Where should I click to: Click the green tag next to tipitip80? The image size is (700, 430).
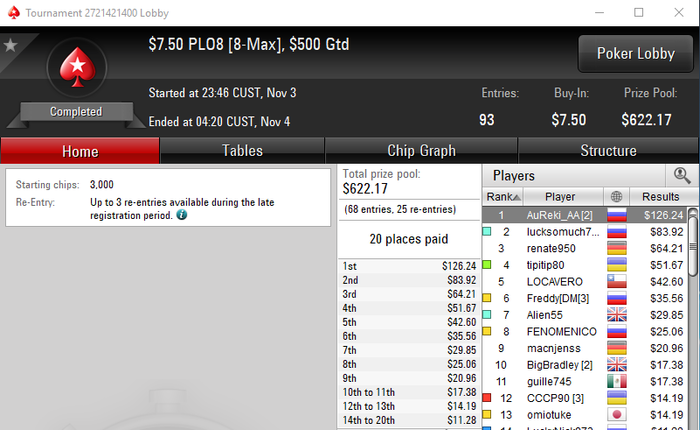click(x=487, y=265)
